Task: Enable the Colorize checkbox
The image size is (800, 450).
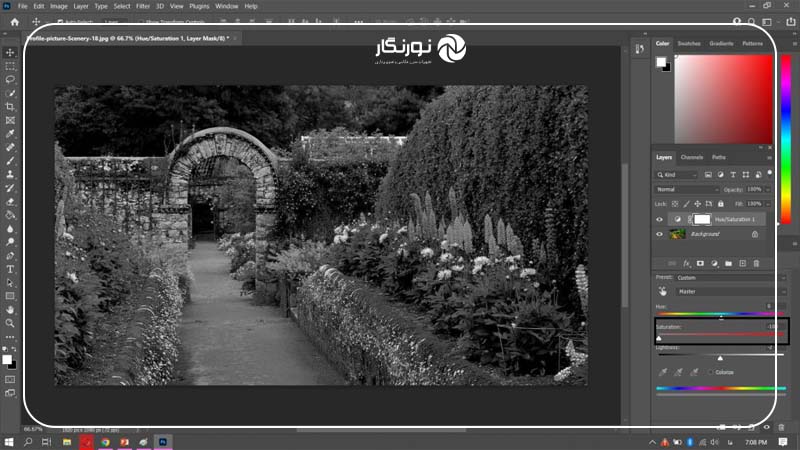Action: click(x=710, y=372)
